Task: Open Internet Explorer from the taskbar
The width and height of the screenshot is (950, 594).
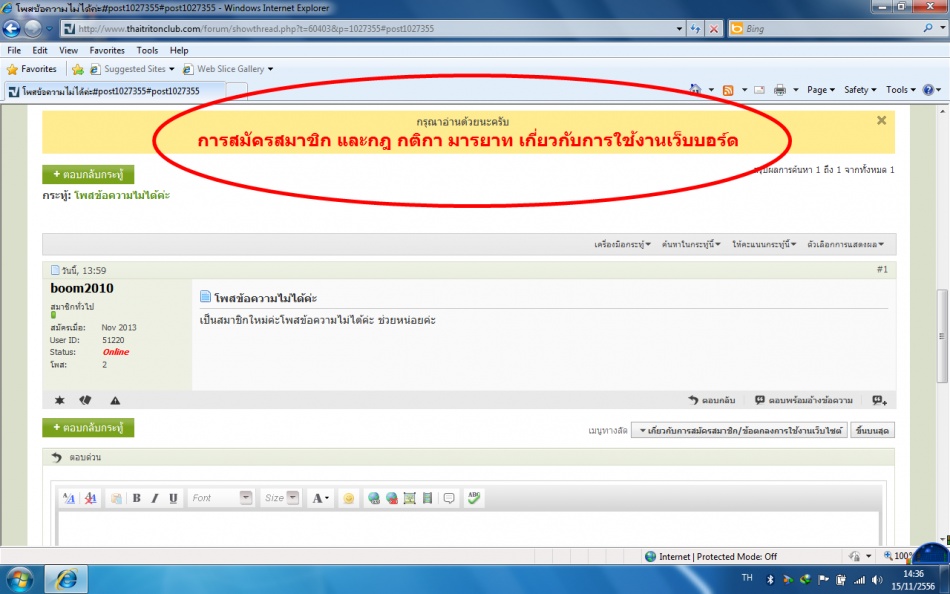Action: pyautogui.click(x=67, y=578)
